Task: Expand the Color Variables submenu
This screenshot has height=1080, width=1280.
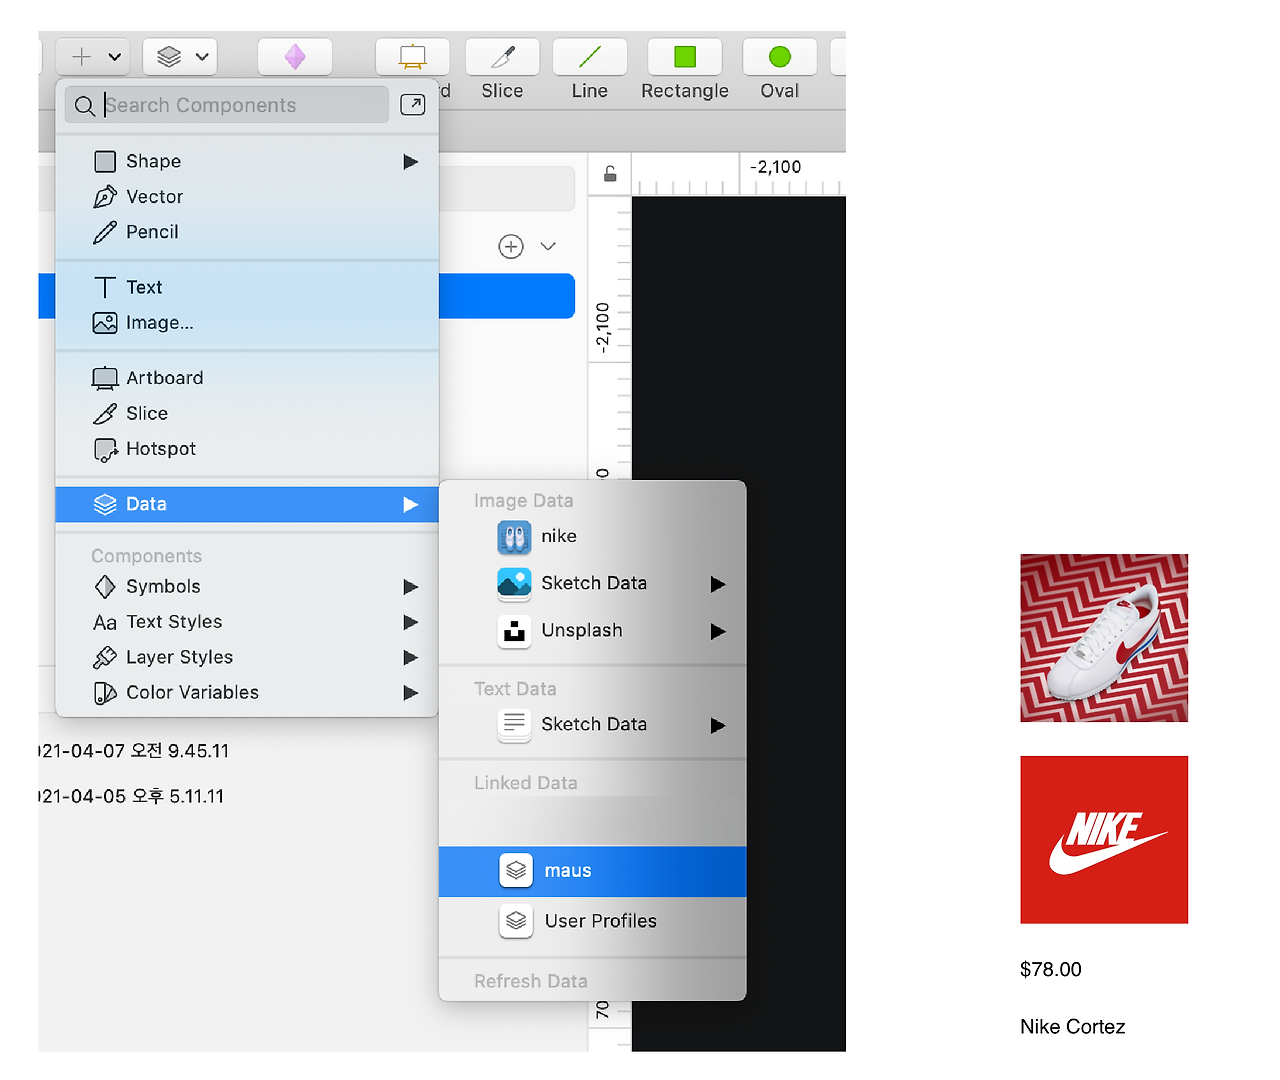Action: coord(247,692)
